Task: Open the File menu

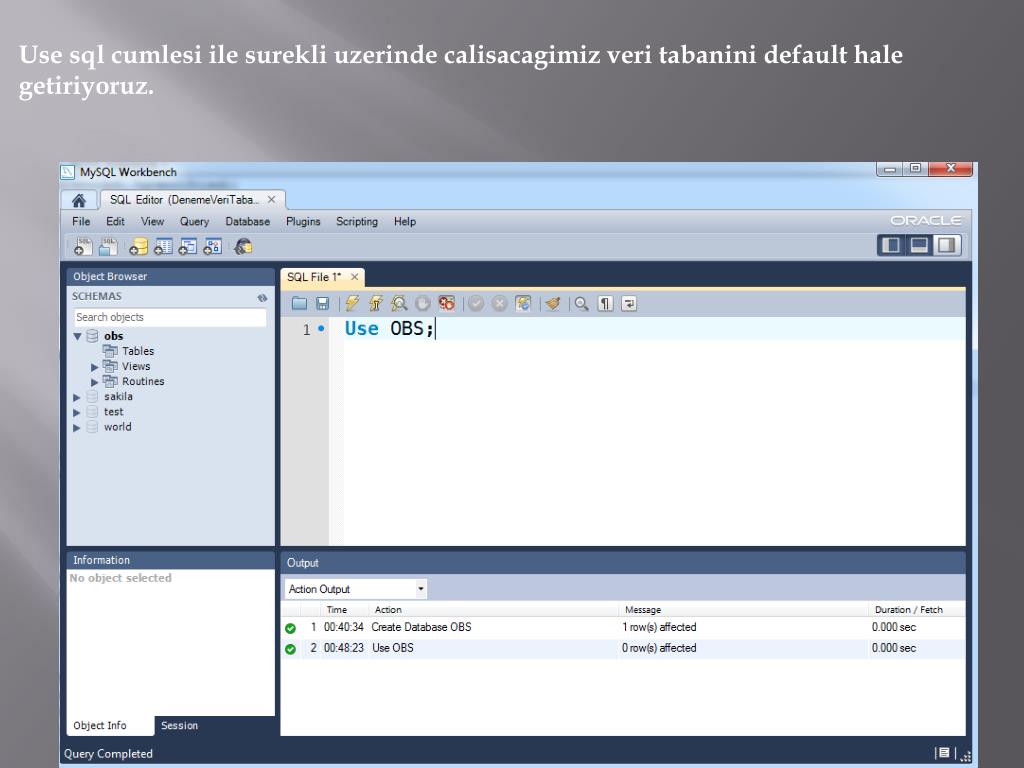Action: point(81,221)
